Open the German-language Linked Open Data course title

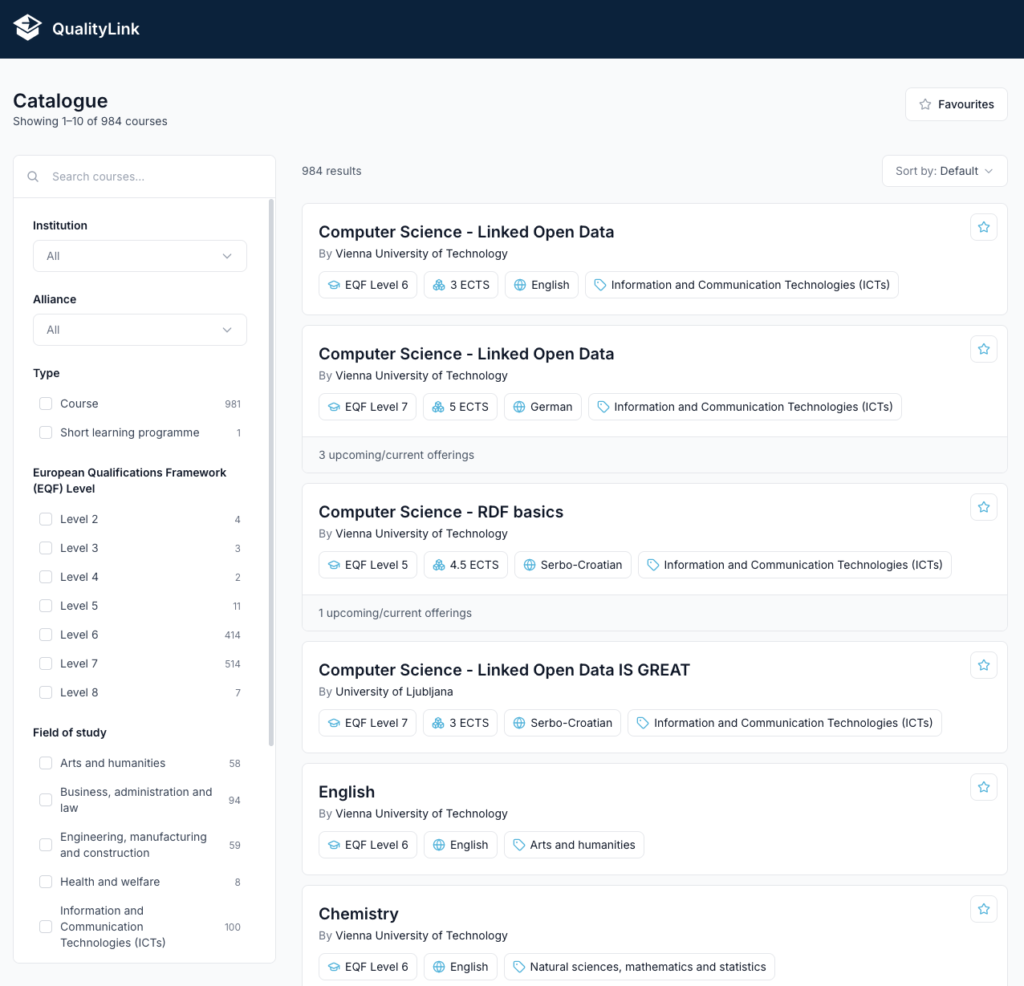coord(466,354)
